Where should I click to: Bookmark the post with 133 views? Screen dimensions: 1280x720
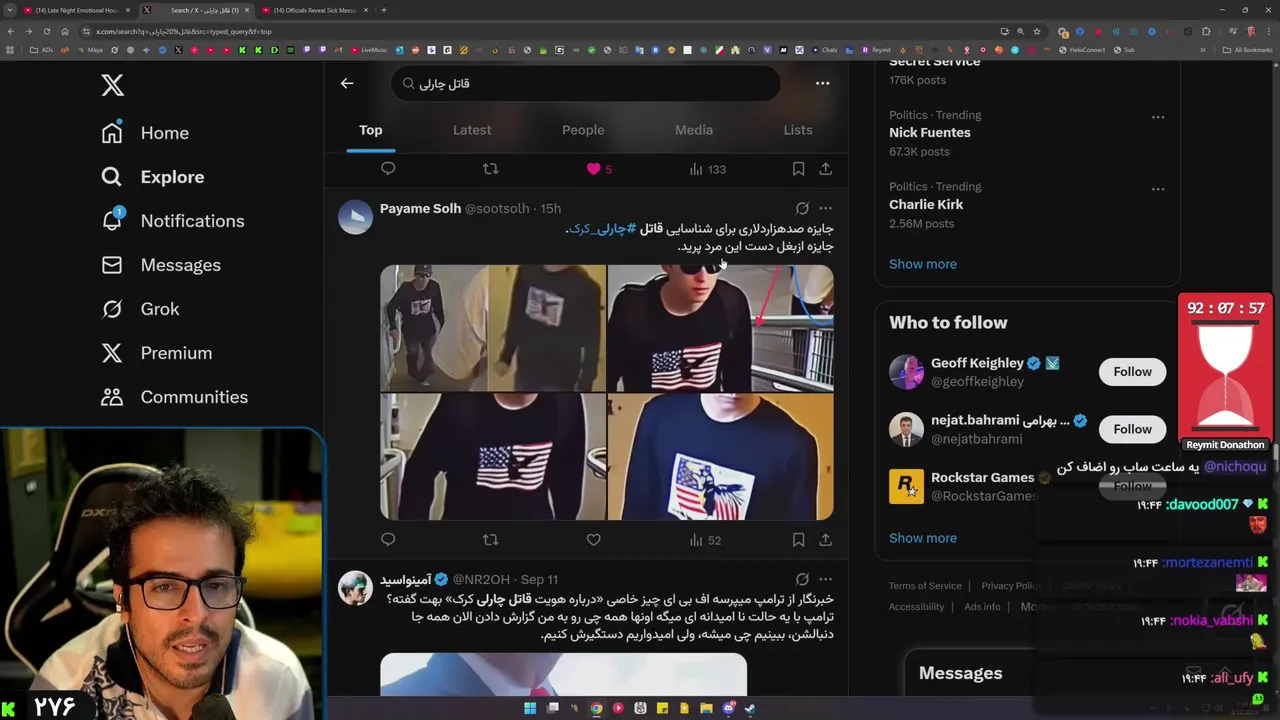798,169
